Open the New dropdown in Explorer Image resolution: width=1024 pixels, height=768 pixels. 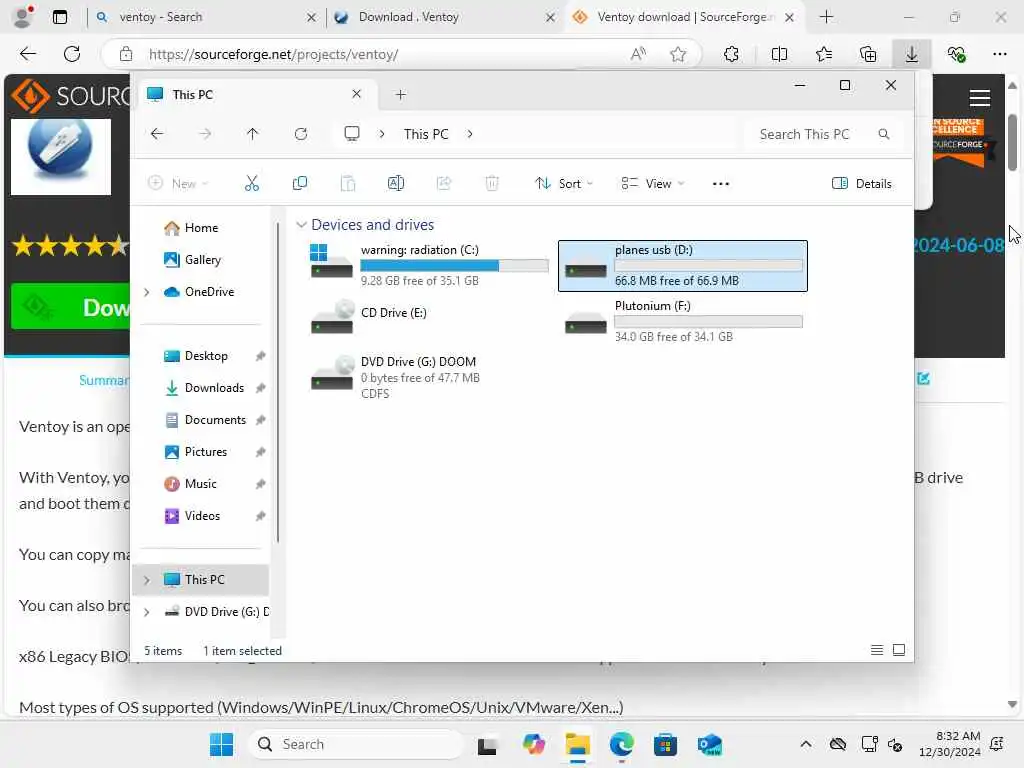(x=178, y=184)
